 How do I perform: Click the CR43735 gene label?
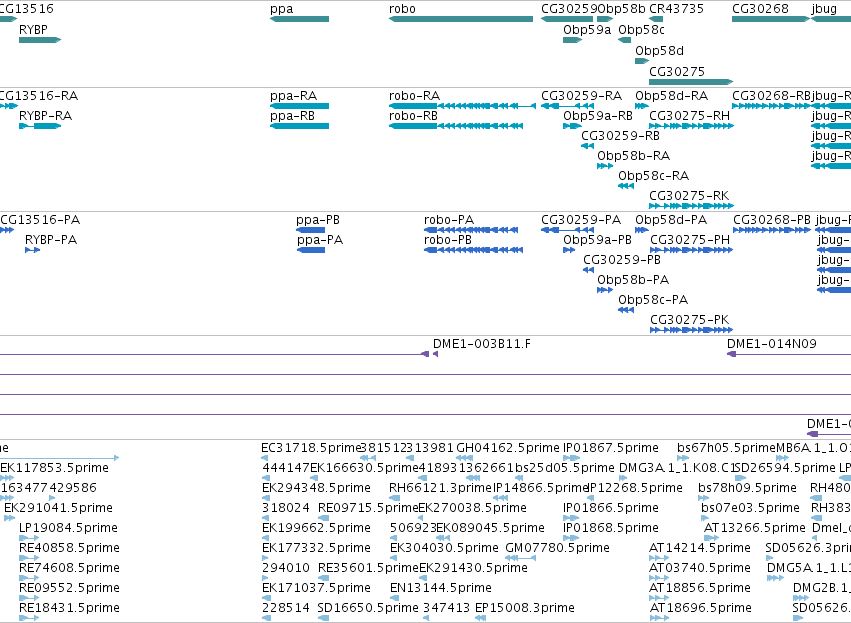click(x=676, y=9)
